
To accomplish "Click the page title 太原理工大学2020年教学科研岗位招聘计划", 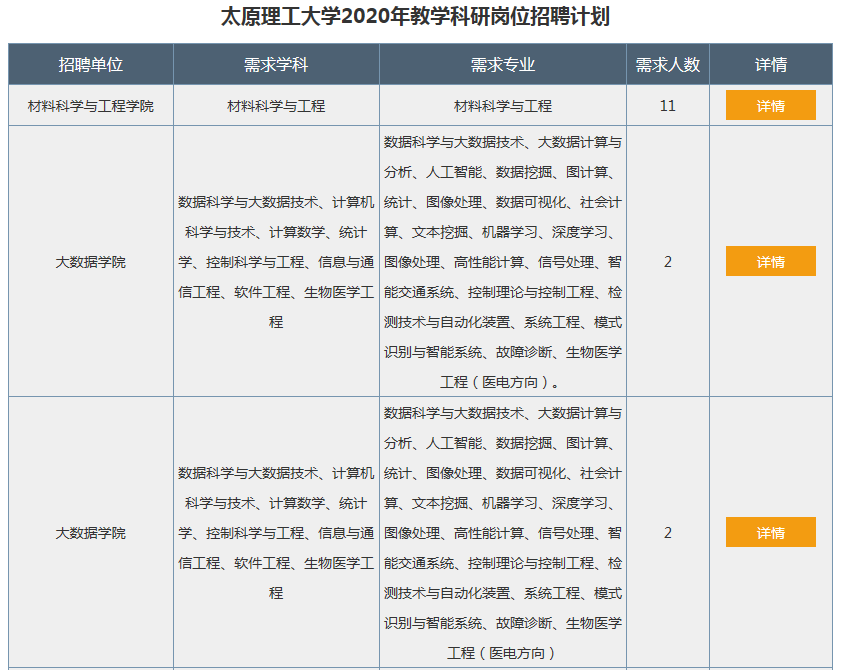I will point(415,16).
